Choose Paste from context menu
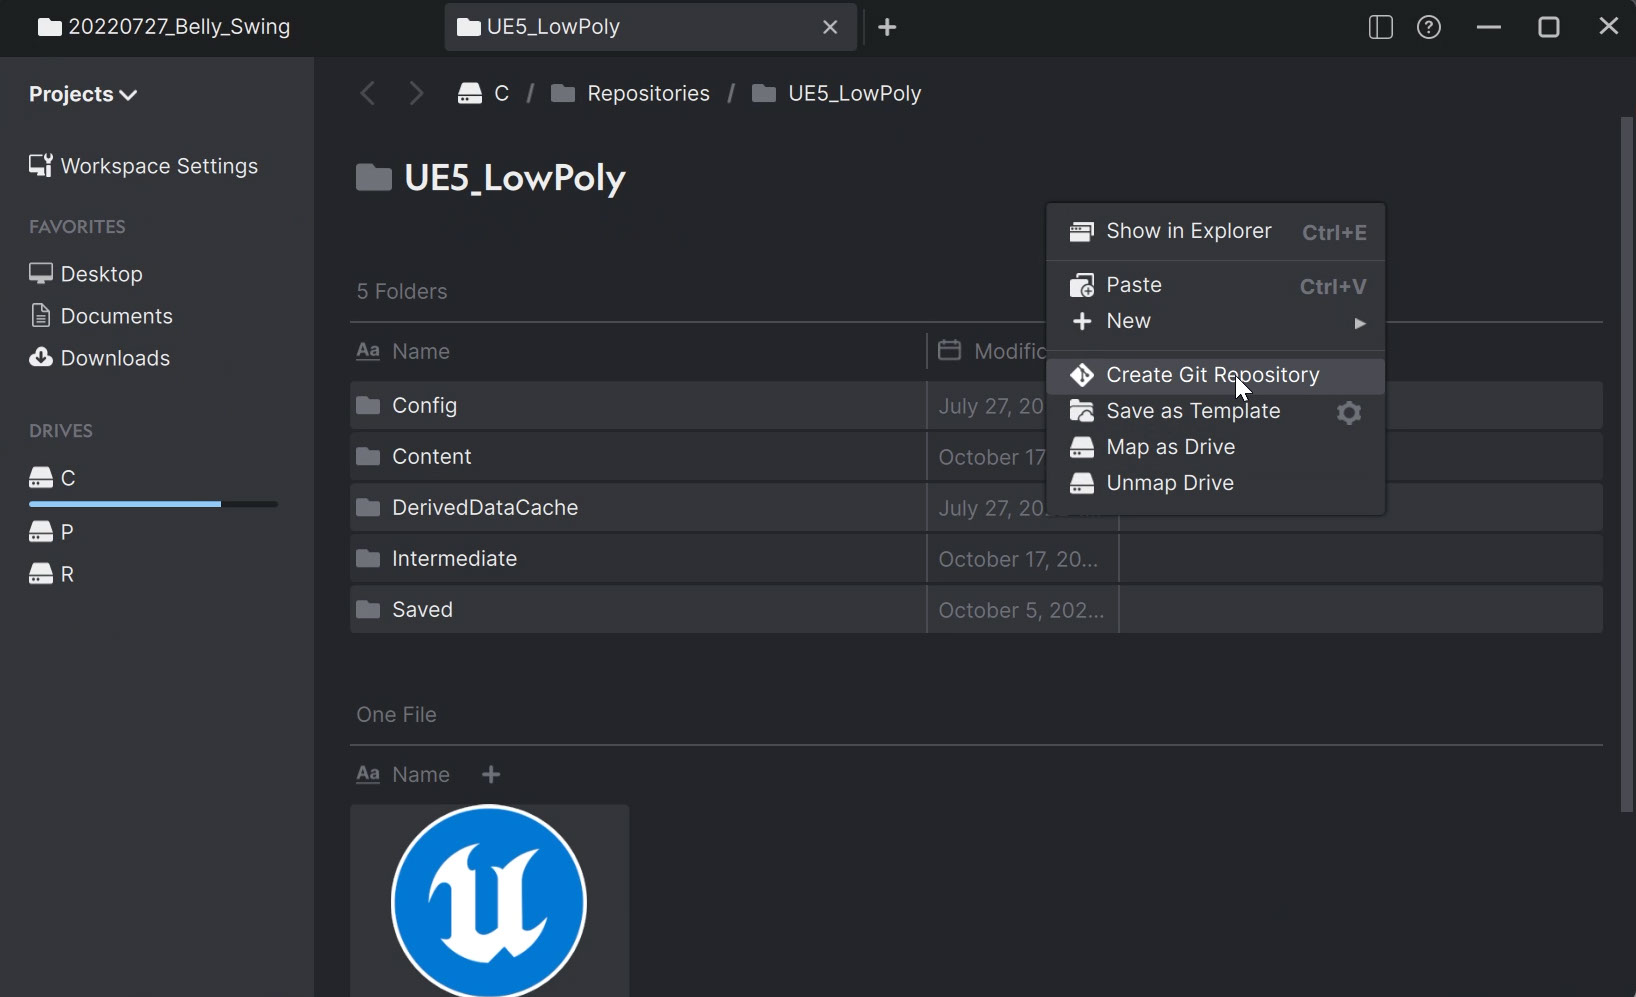The image size is (1636, 997). 1216,285
